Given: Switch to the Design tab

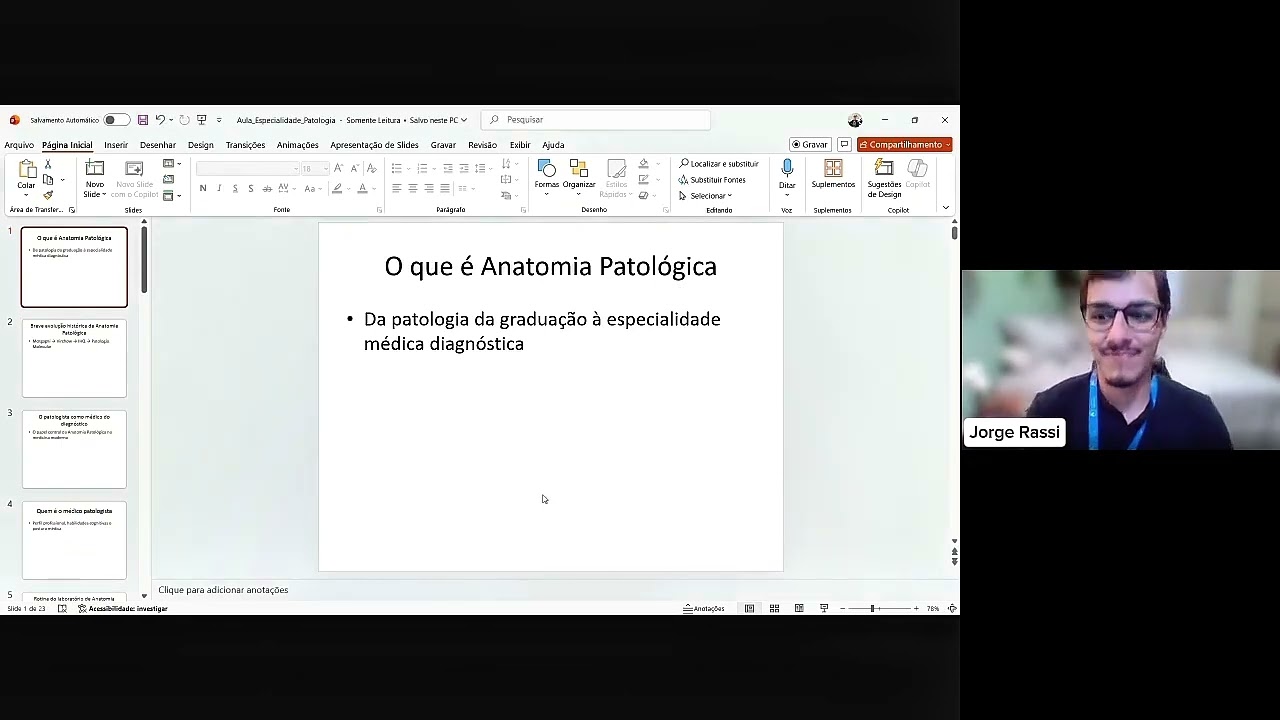Looking at the screenshot, I should pos(200,145).
